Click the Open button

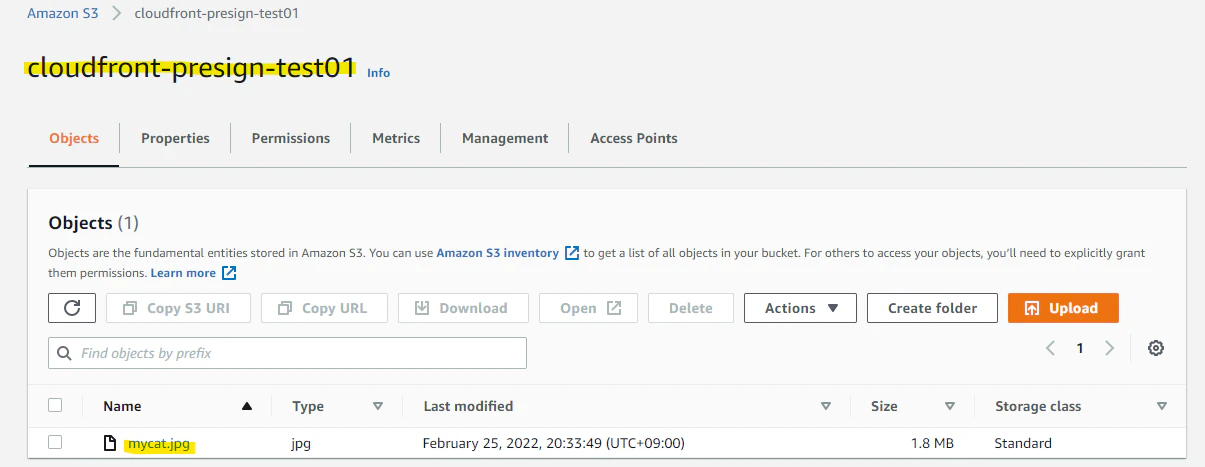pyautogui.click(x=588, y=308)
